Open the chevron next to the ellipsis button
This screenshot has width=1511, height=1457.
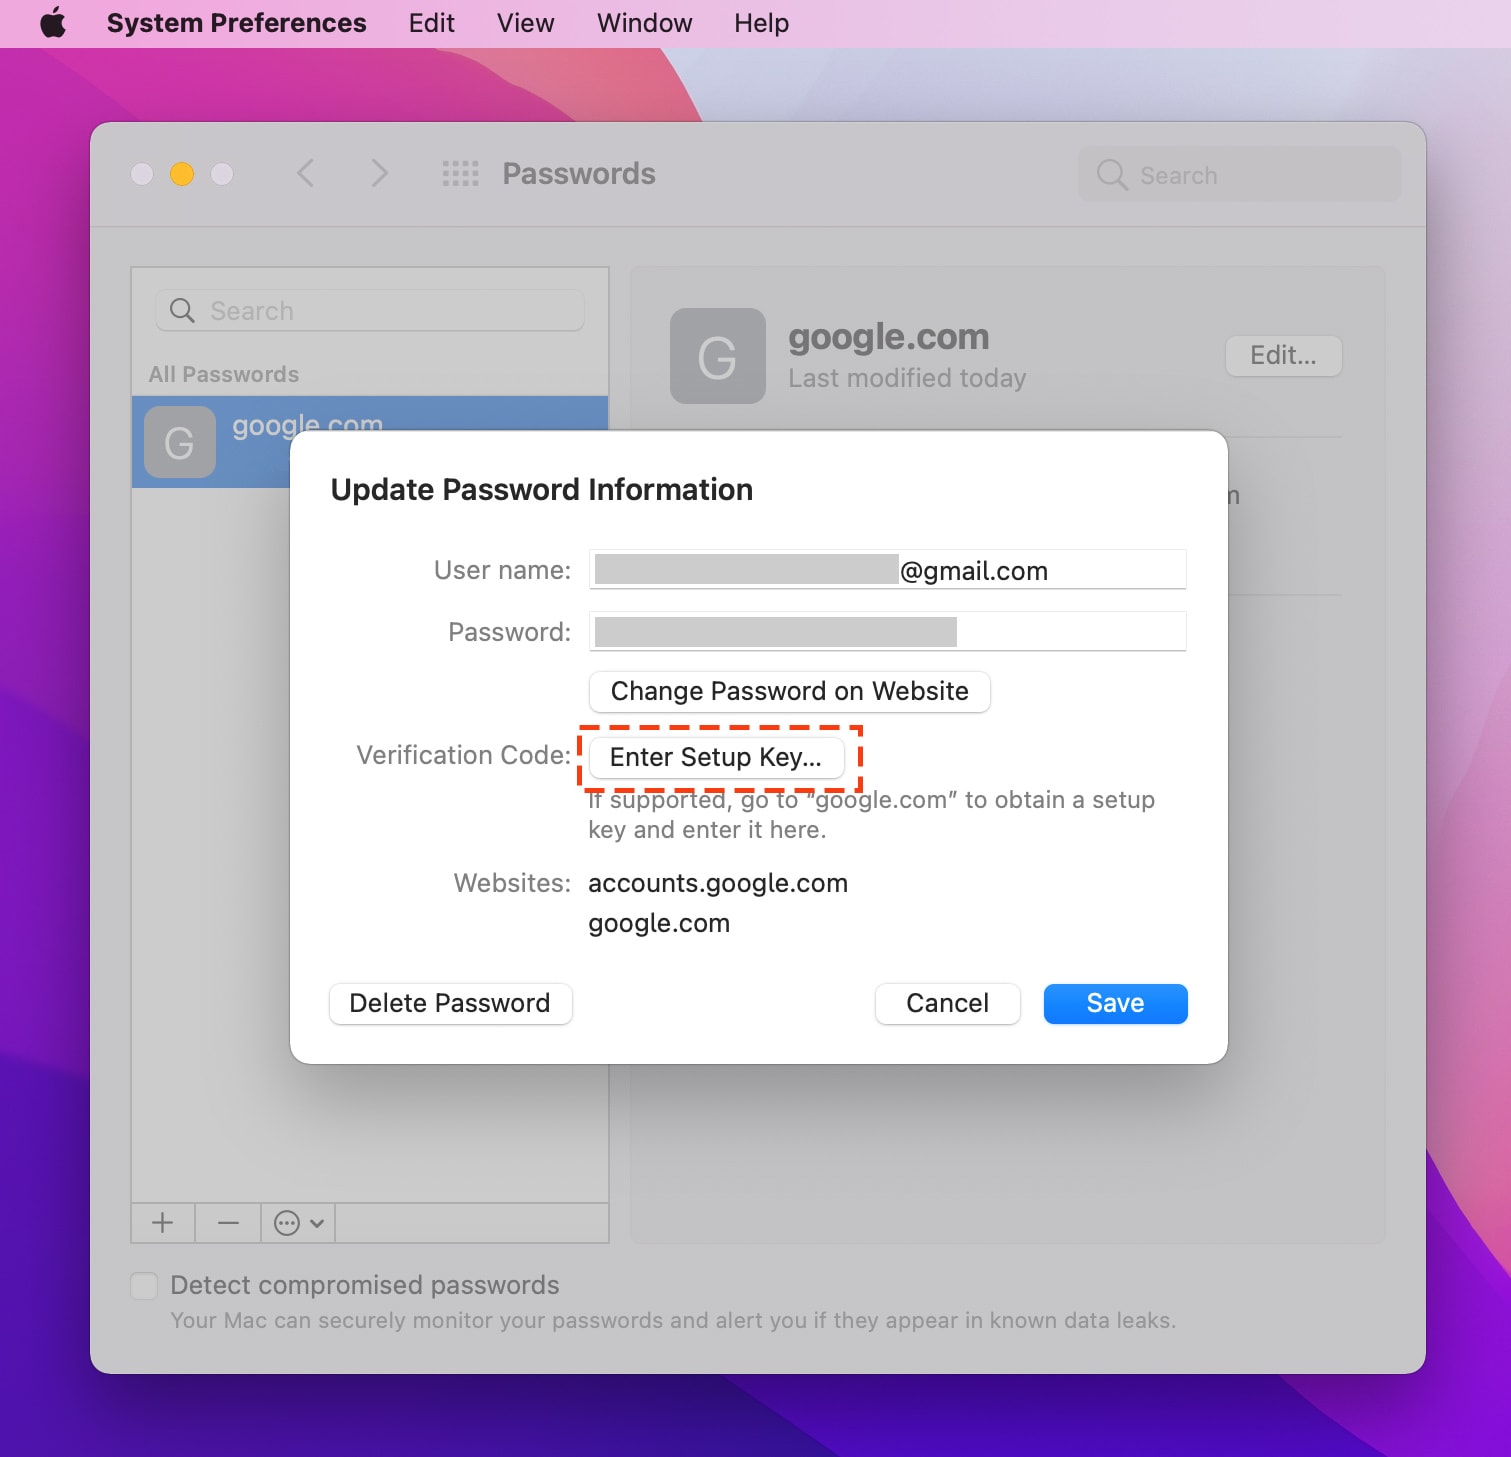tap(315, 1222)
